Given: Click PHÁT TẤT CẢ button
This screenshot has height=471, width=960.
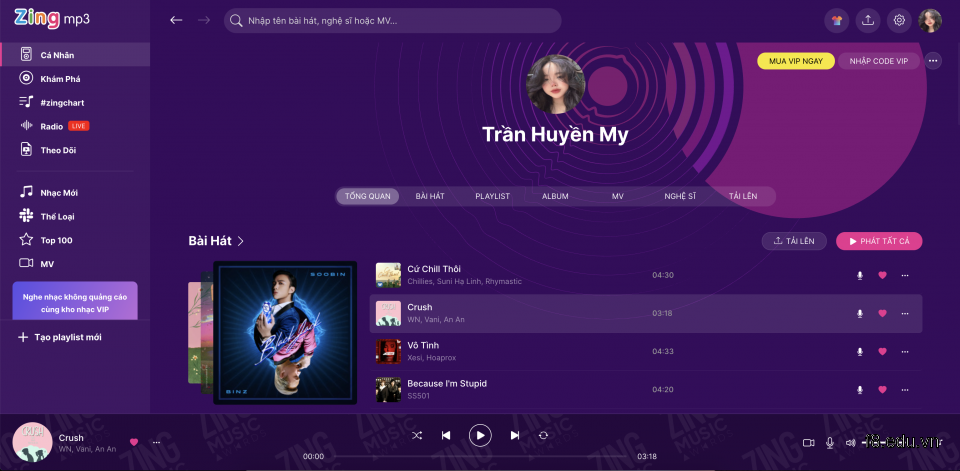Looking at the screenshot, I should point(879,241).
